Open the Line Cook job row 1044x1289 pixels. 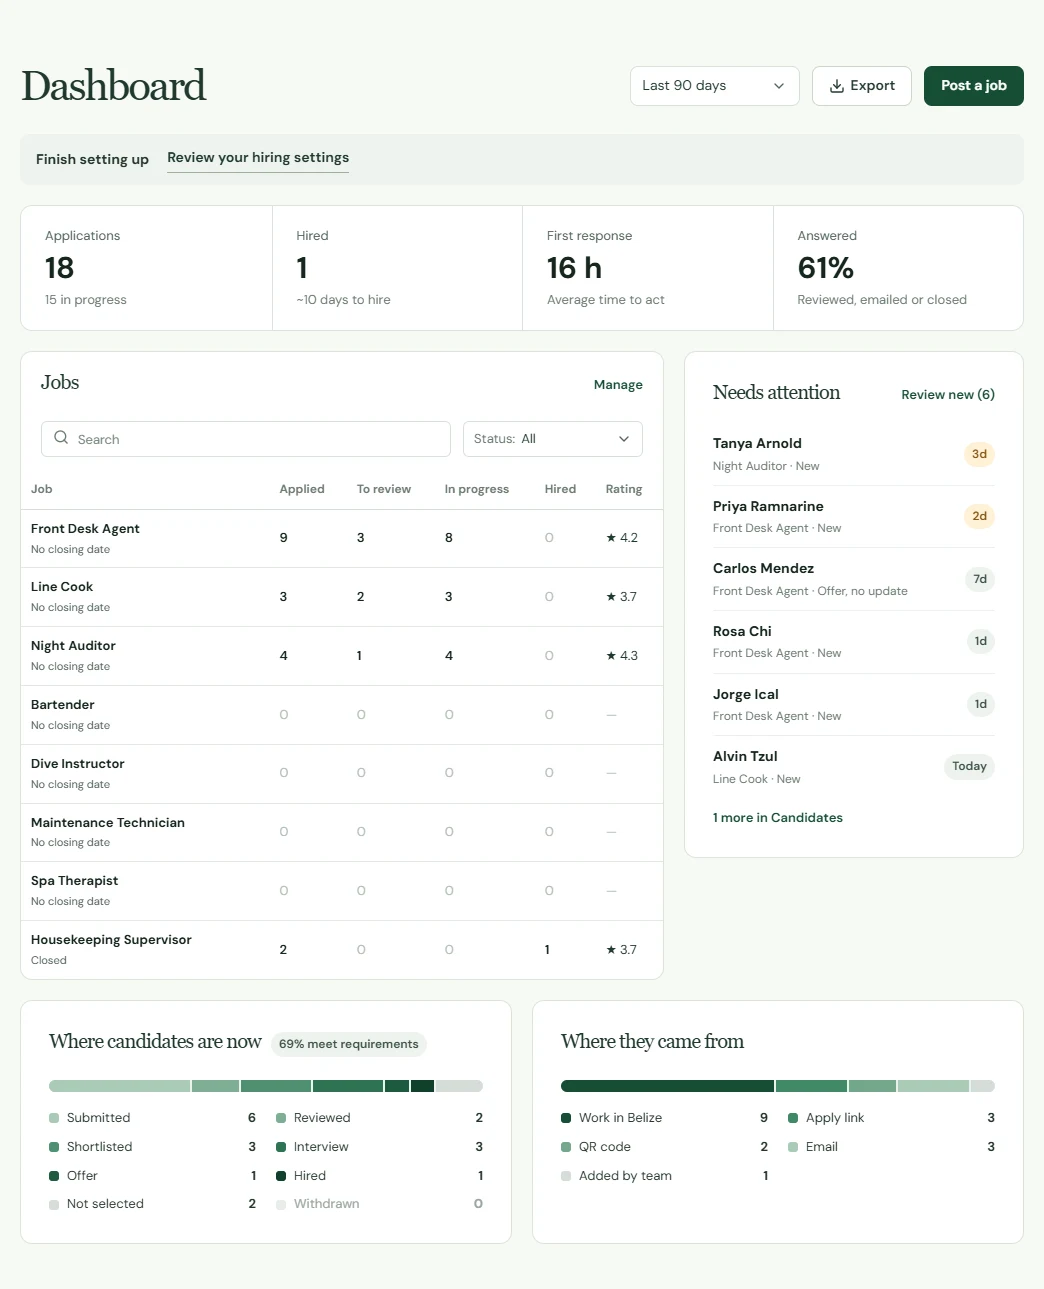[342, 597]
